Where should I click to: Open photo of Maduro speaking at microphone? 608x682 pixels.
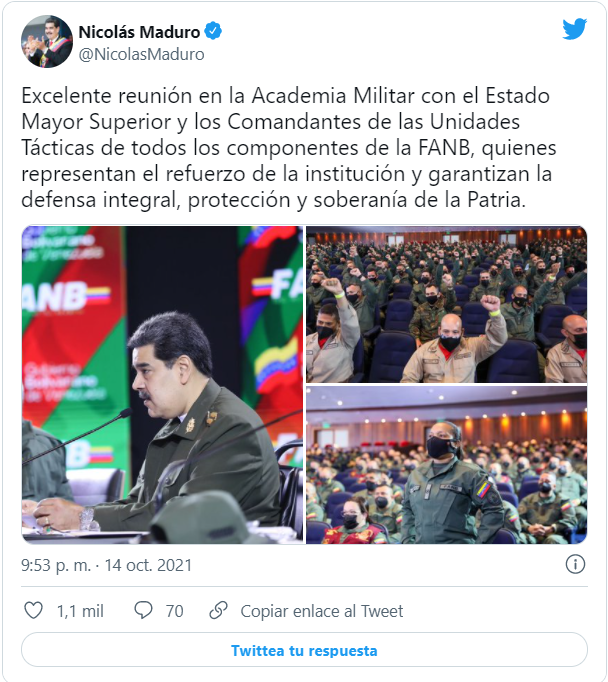click(x=162, y=384)
